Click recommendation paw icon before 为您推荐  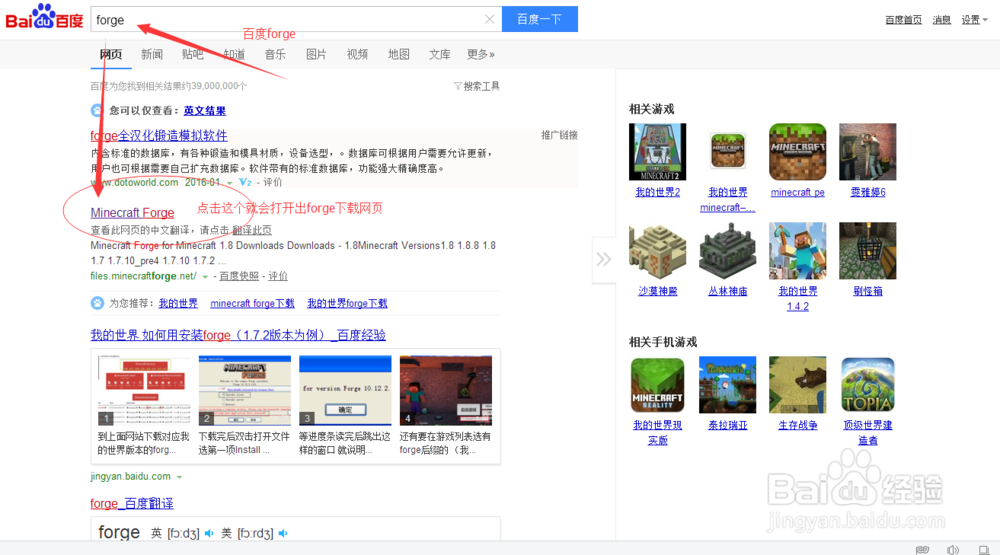click(97, 303)
